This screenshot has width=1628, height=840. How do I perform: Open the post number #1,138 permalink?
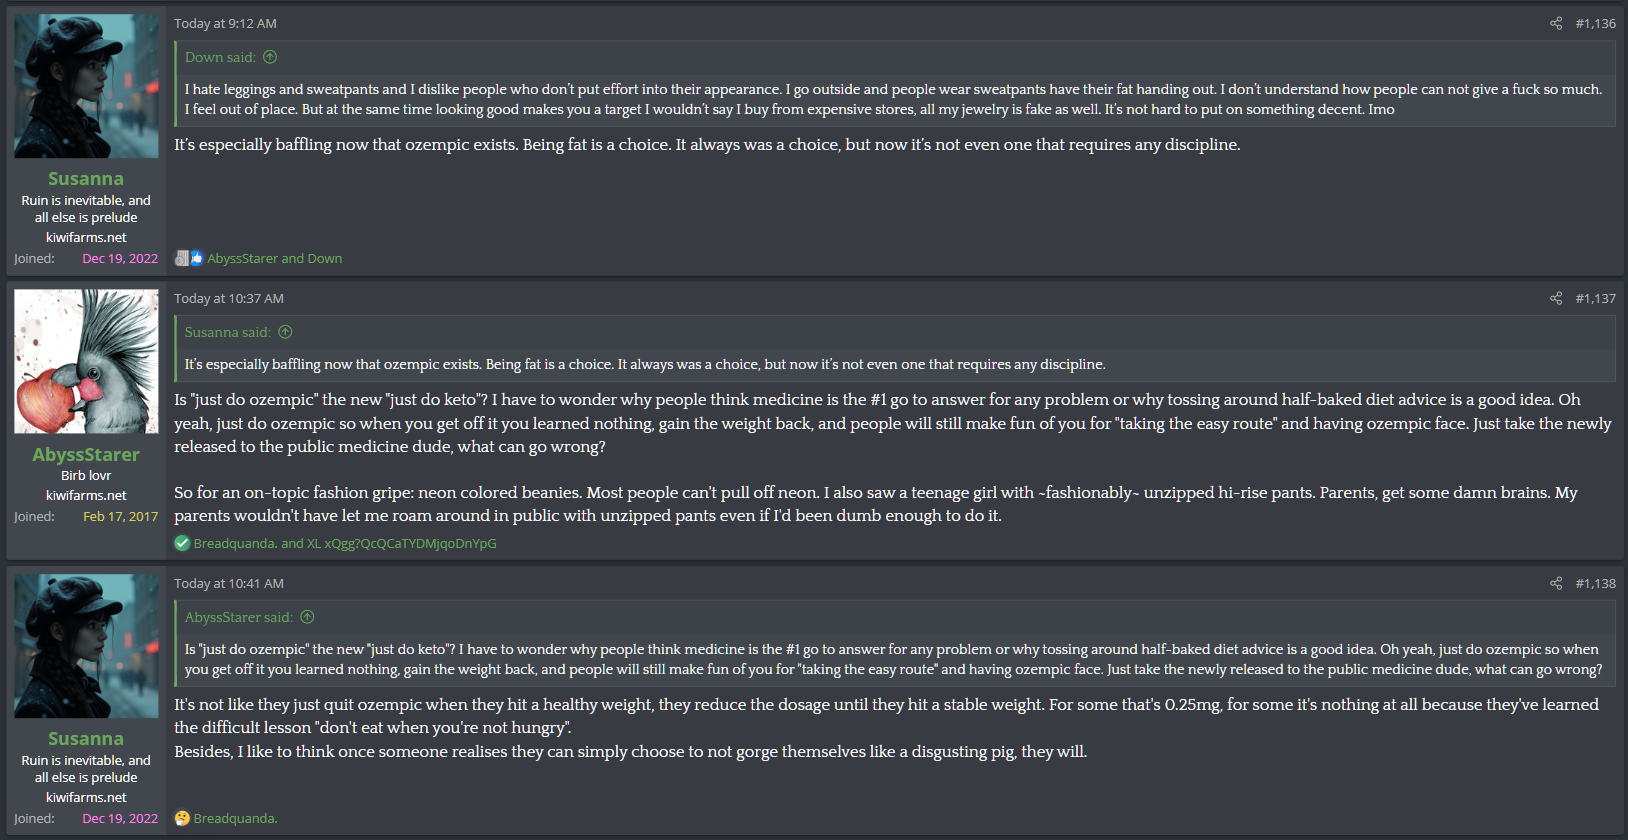point(1595,583)
